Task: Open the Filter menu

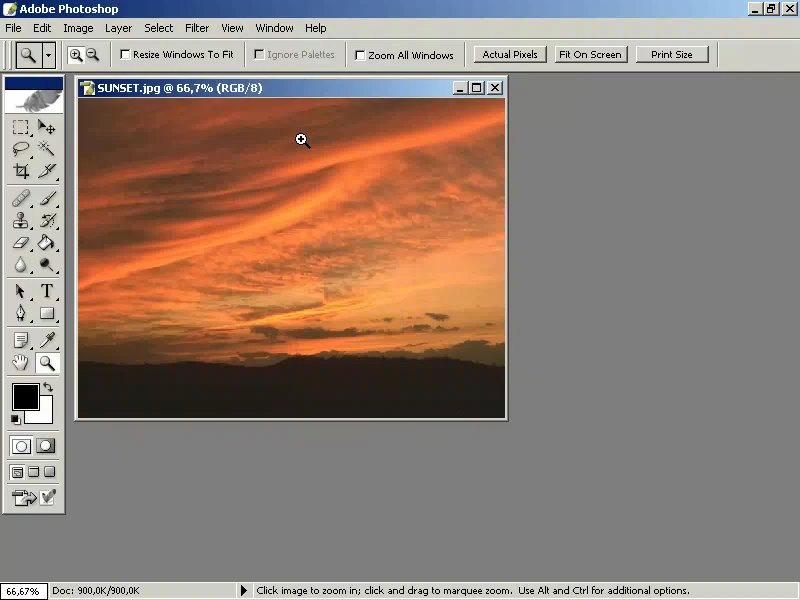Action: coord(197,28)
